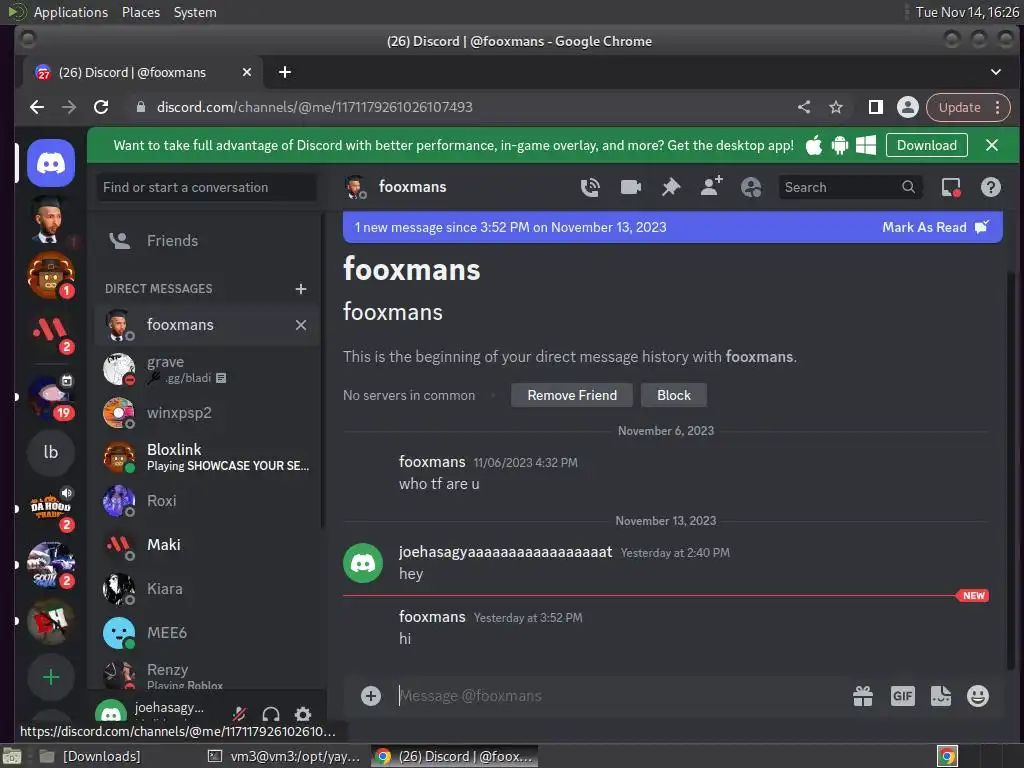Open the emoji picker
This screenshot has height=768, width=1024.
[978, 696]
